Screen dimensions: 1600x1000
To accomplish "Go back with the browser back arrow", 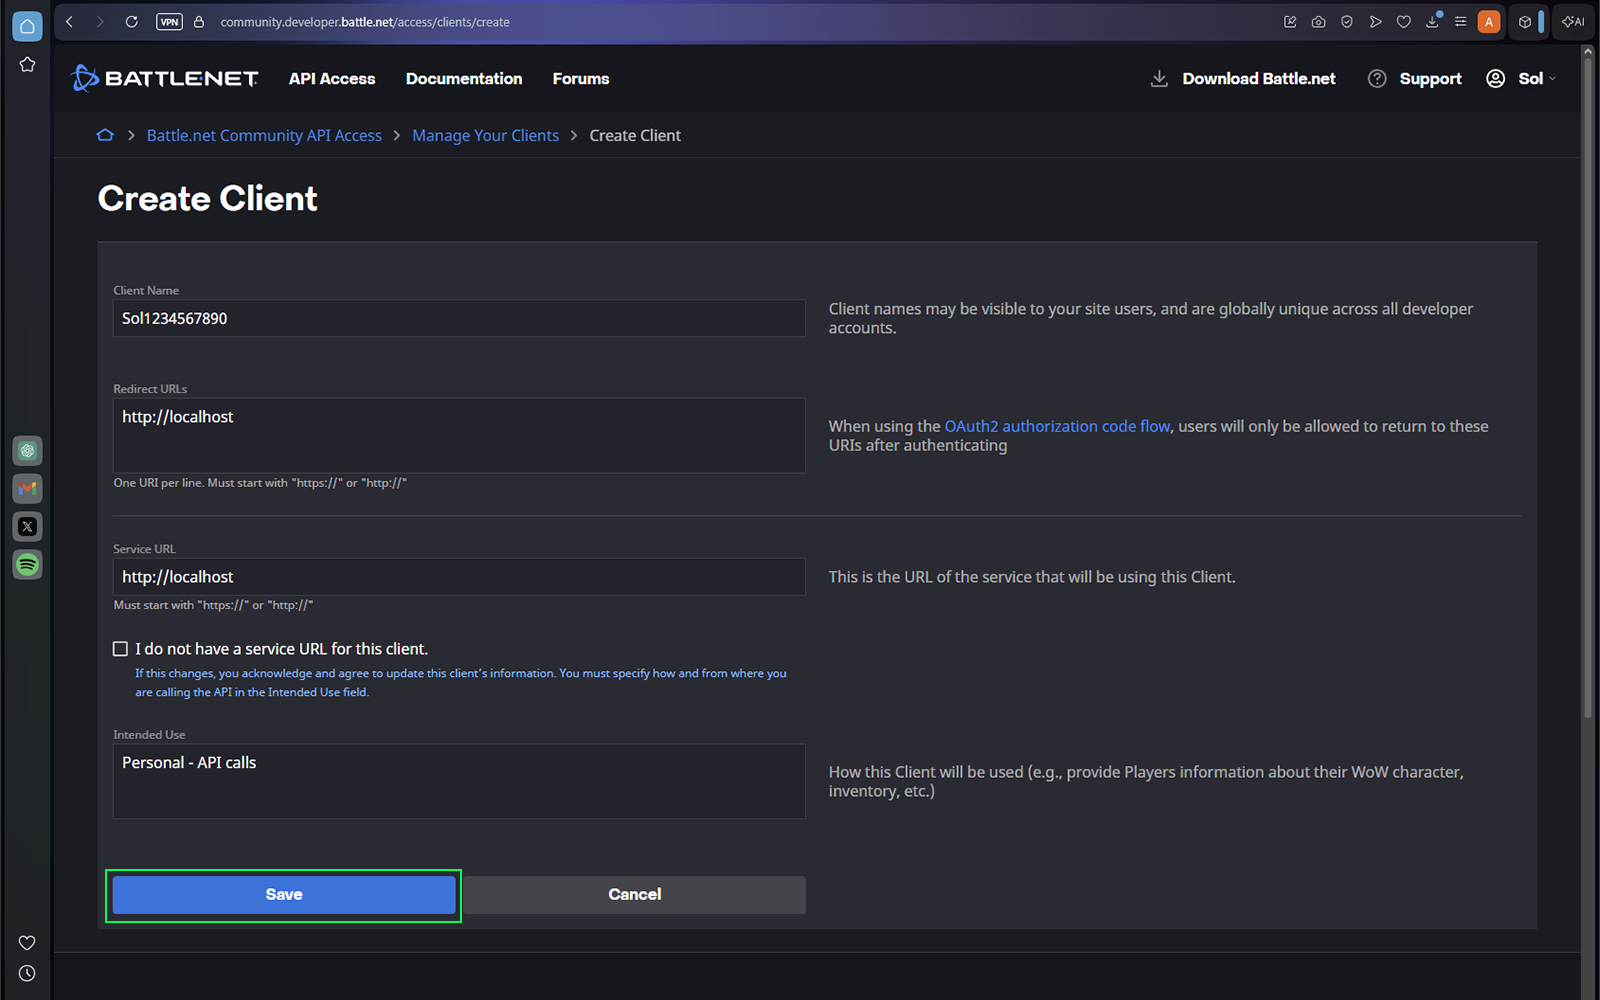I will (x=69, y=22).
